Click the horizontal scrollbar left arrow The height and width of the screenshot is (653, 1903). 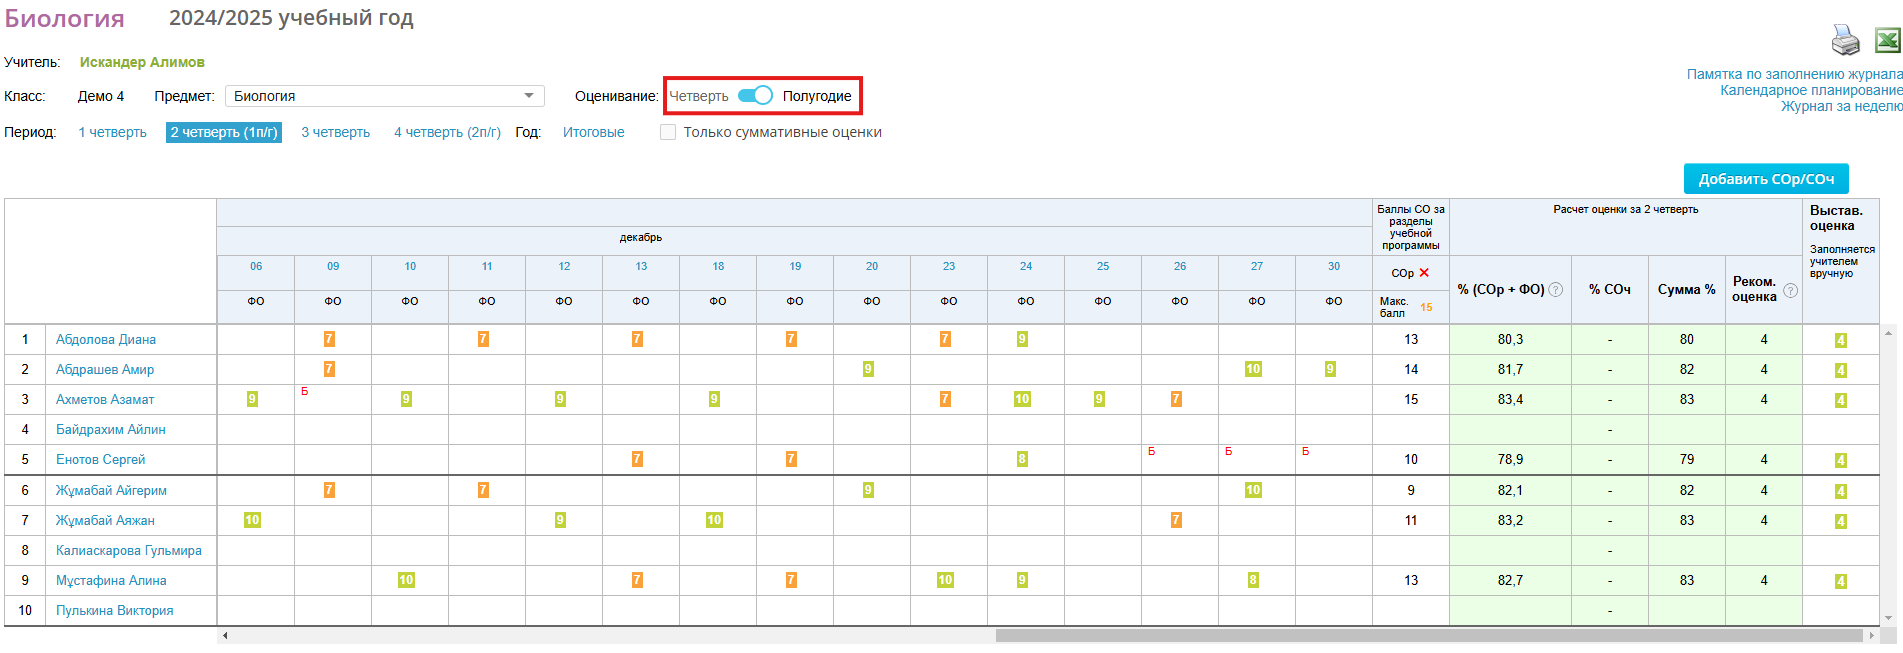(225, 635)
